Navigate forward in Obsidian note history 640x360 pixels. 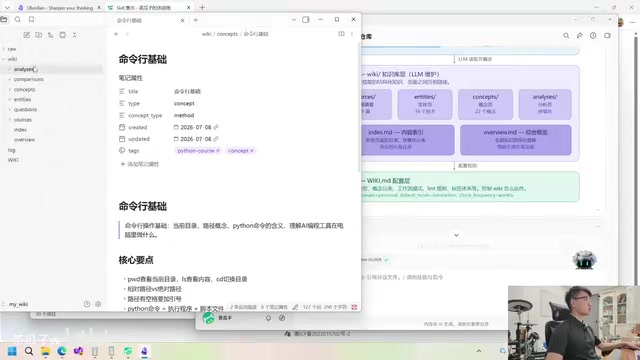tap(127, 34)
